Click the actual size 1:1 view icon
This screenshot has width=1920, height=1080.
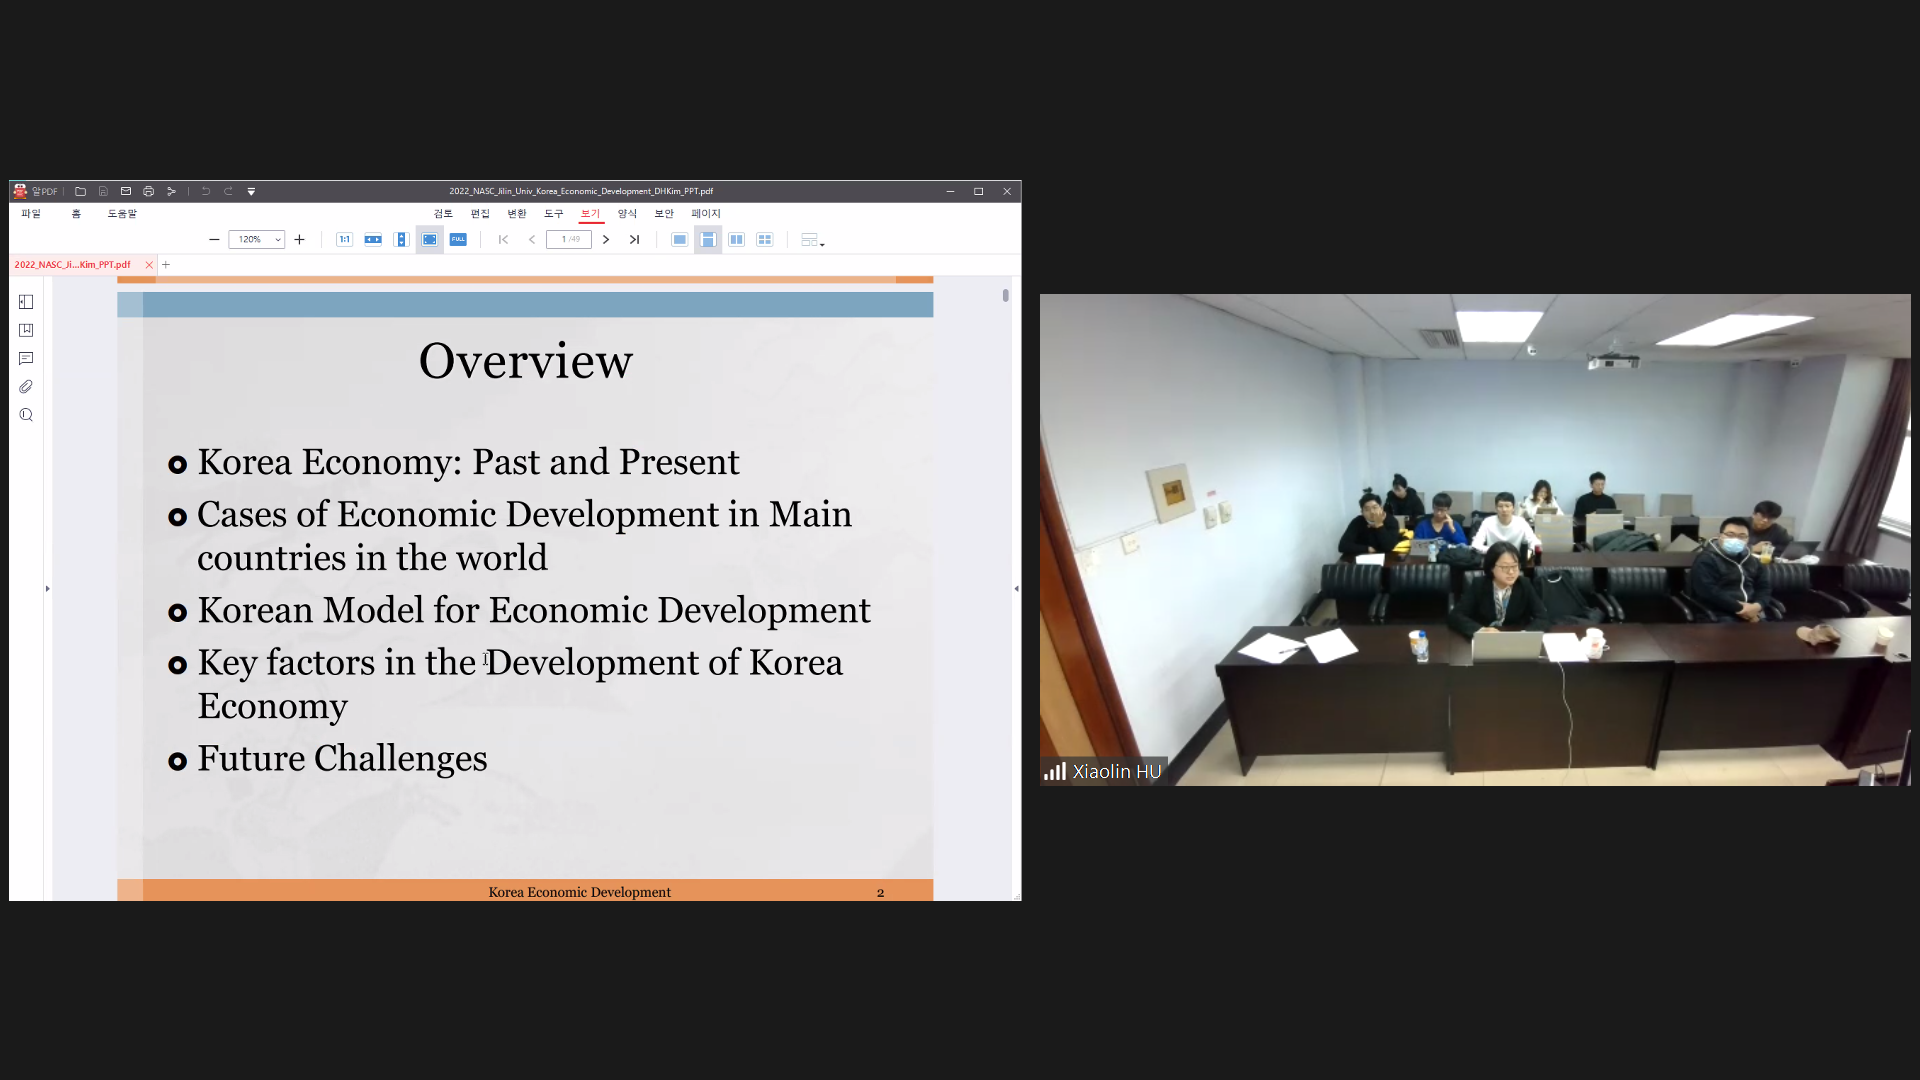pos(344,240)
